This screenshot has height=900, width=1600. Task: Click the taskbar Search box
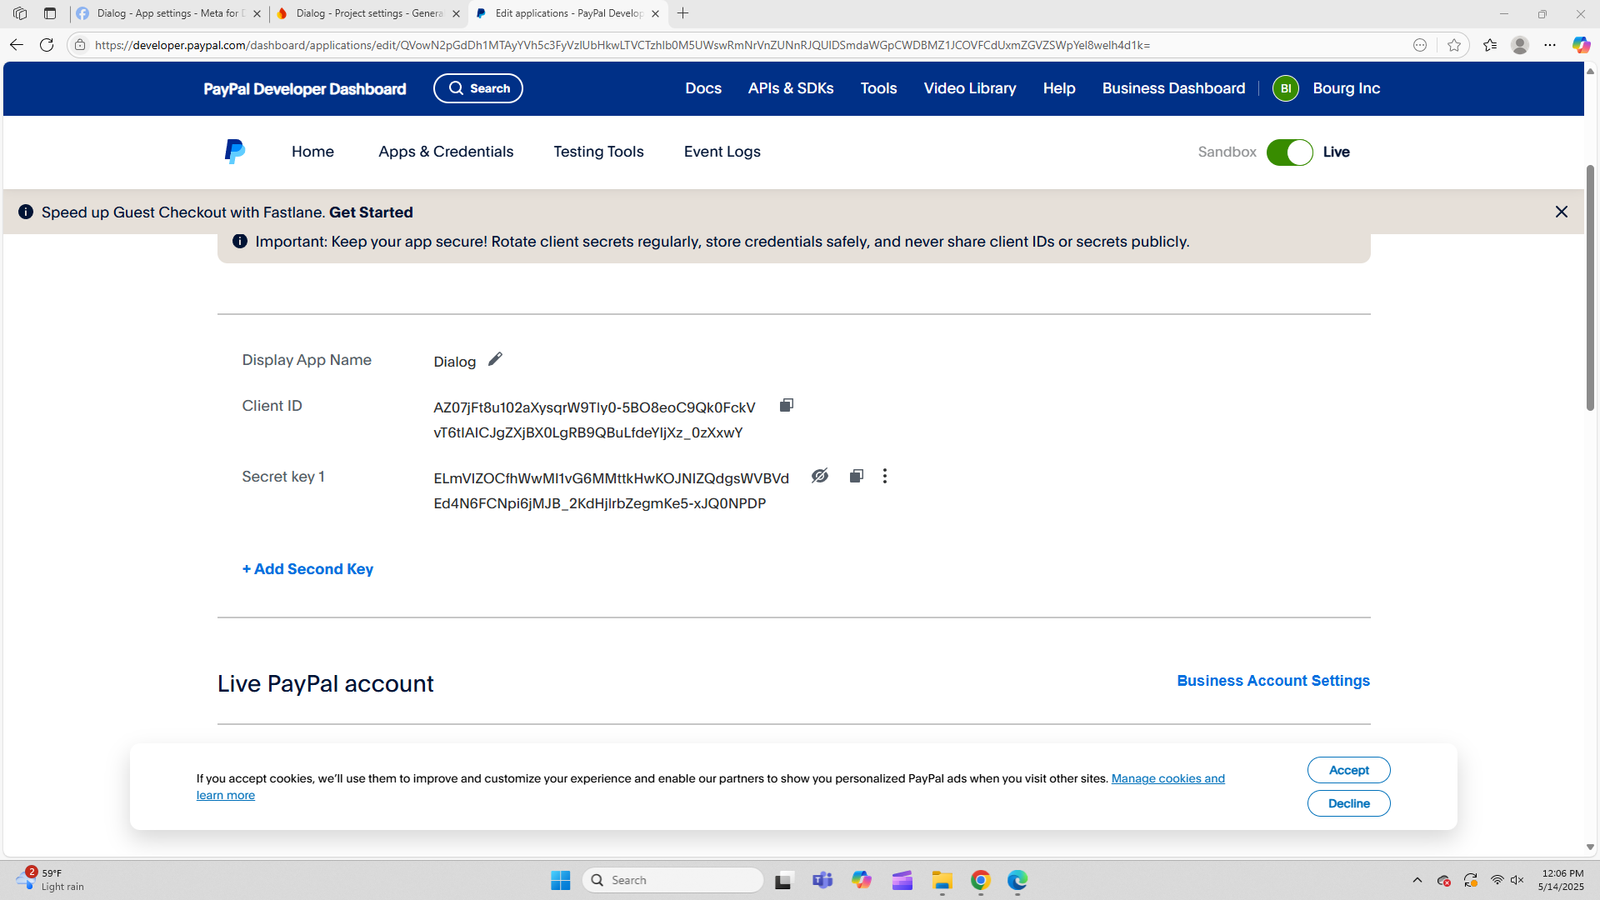pyautogui.click(x=673, y=880)
